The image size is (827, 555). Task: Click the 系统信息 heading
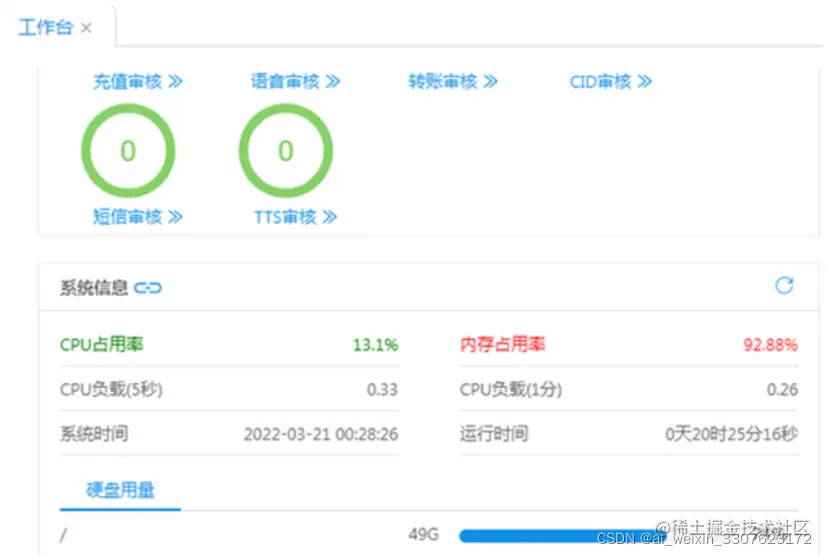coord(94,288)
